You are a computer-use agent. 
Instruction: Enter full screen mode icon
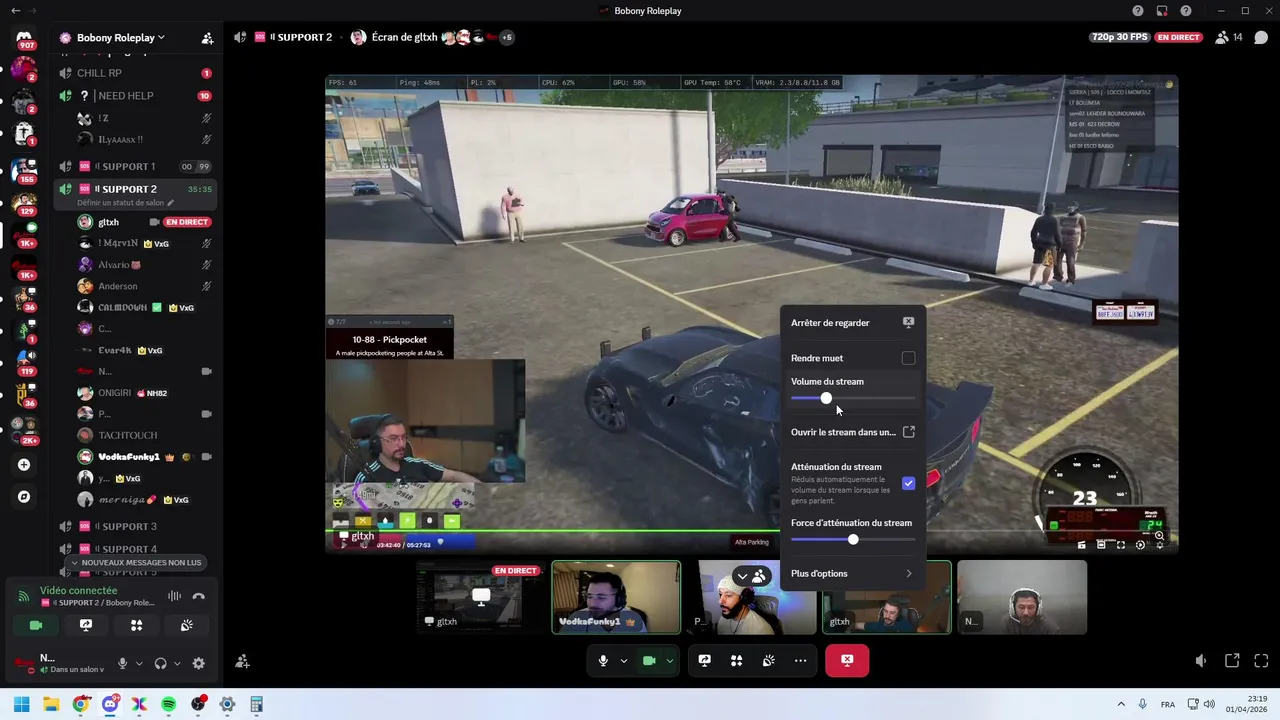(x=1261, y=661)
